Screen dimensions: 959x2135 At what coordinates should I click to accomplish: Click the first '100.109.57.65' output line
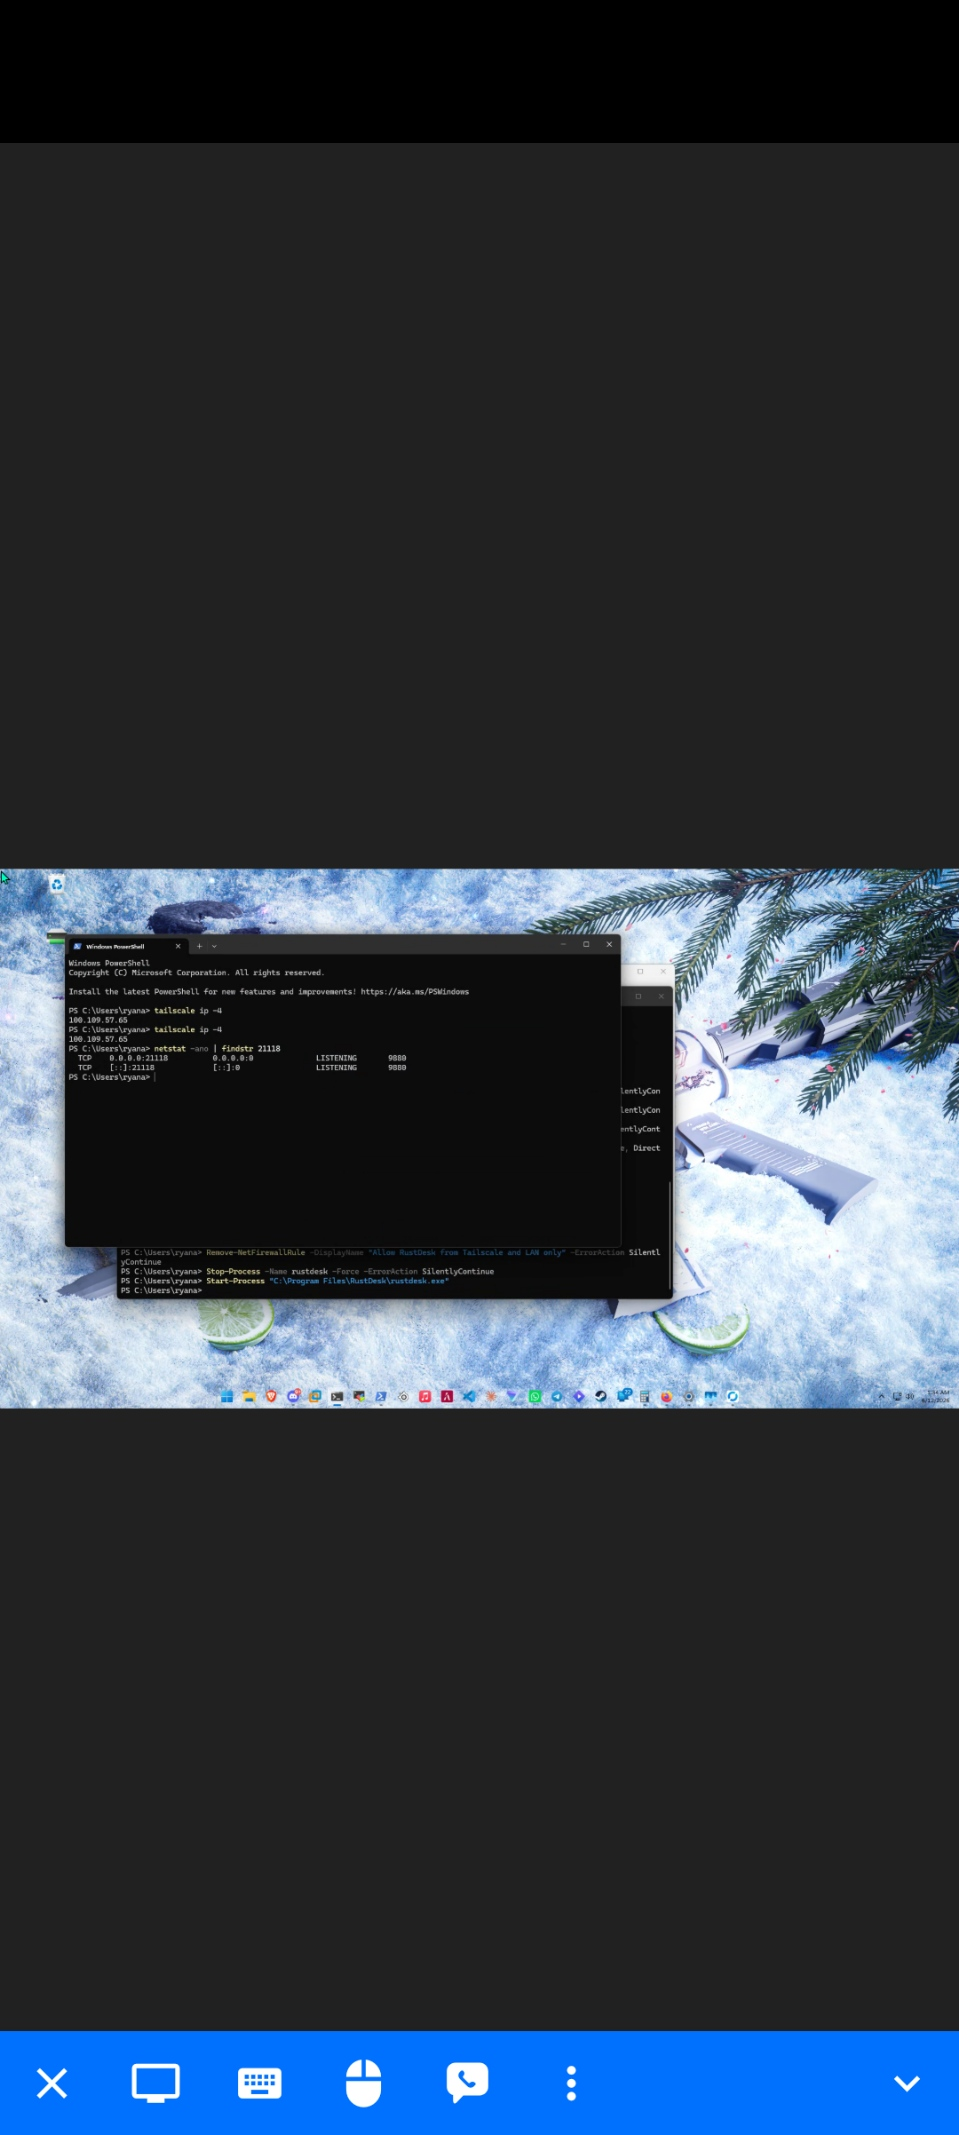coord(98,1020)
